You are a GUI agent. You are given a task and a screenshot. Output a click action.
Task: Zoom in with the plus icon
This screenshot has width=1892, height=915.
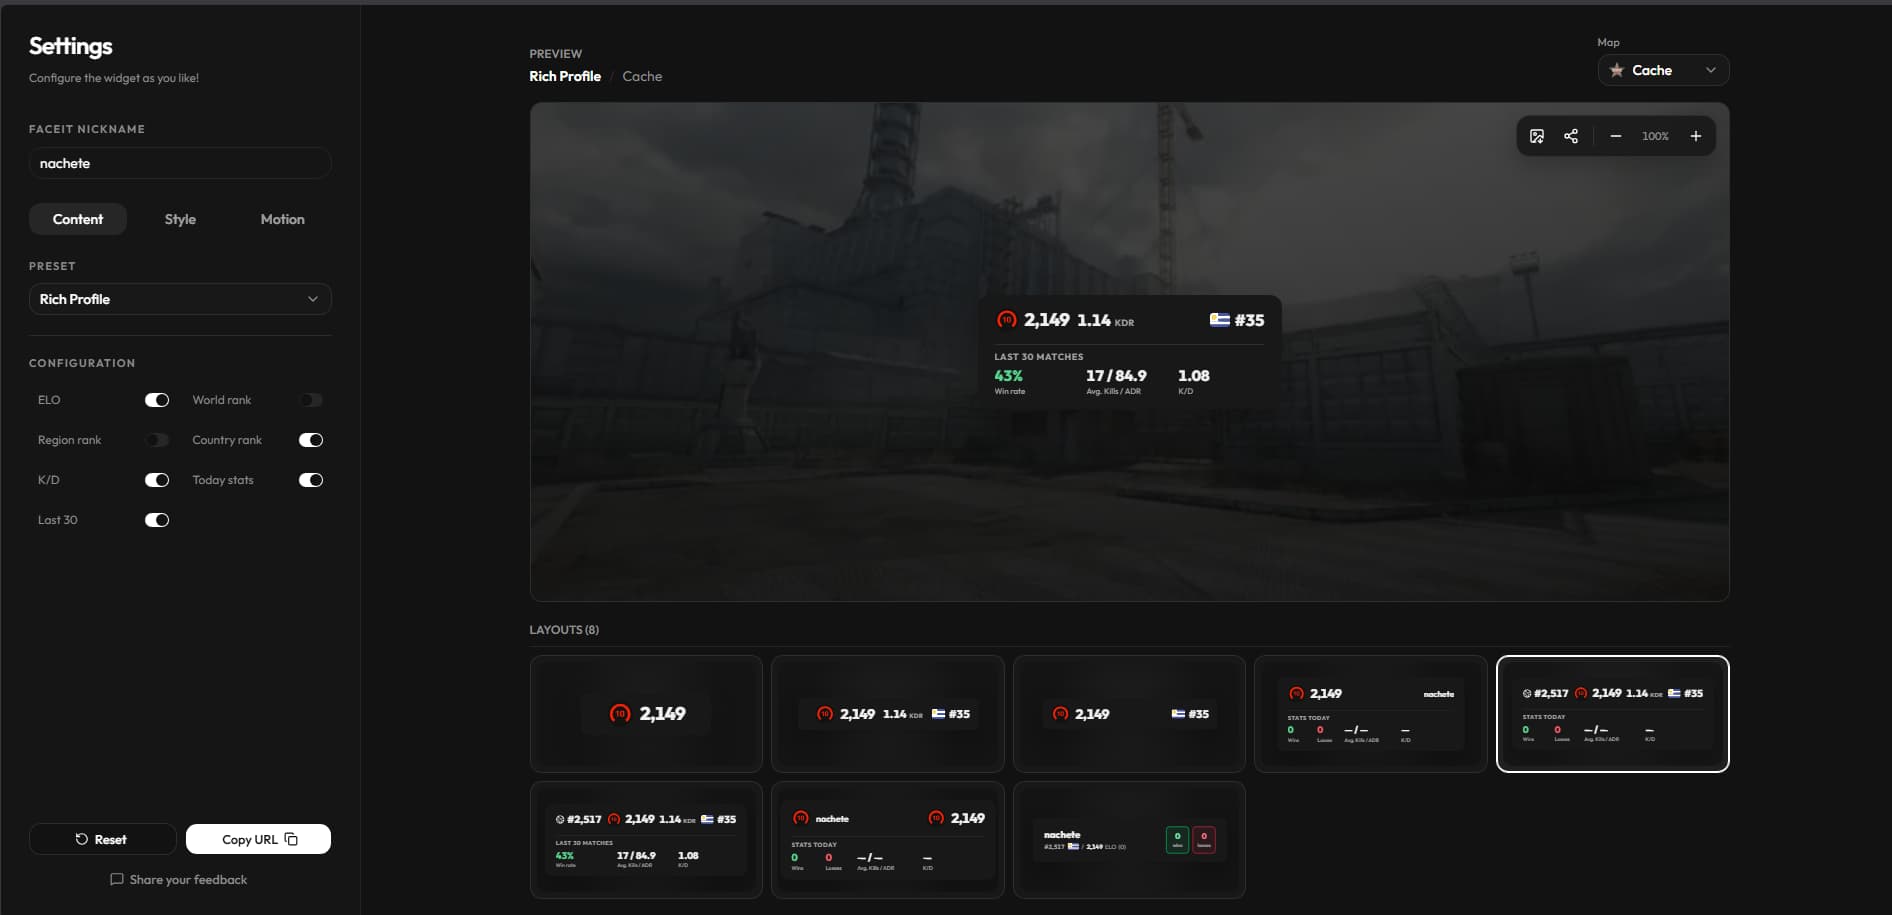(x=1696, y=136)
